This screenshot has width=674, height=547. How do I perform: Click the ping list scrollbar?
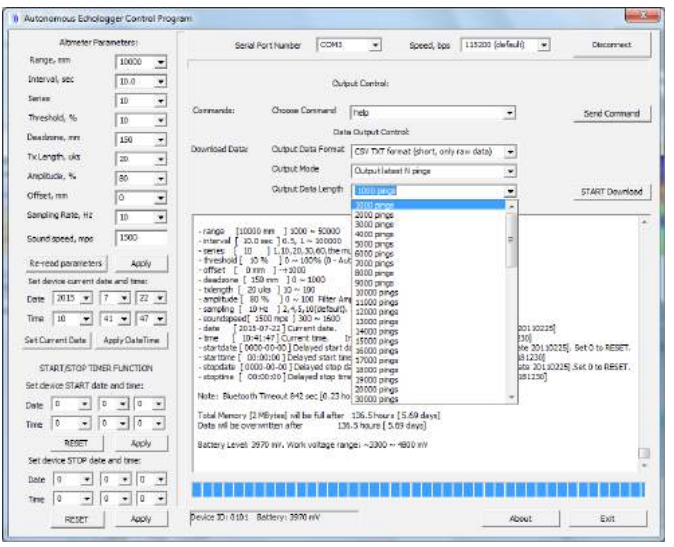pyautogui.click(x=512, y=240)
